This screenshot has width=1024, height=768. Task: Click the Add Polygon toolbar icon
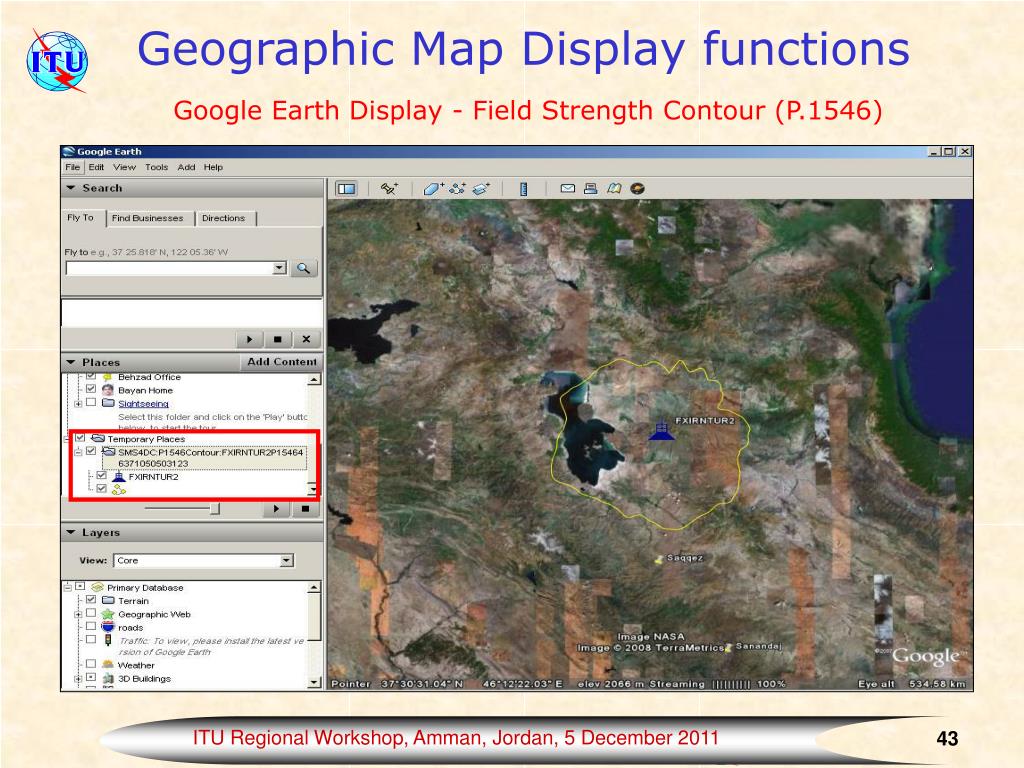tap(433, 189)
